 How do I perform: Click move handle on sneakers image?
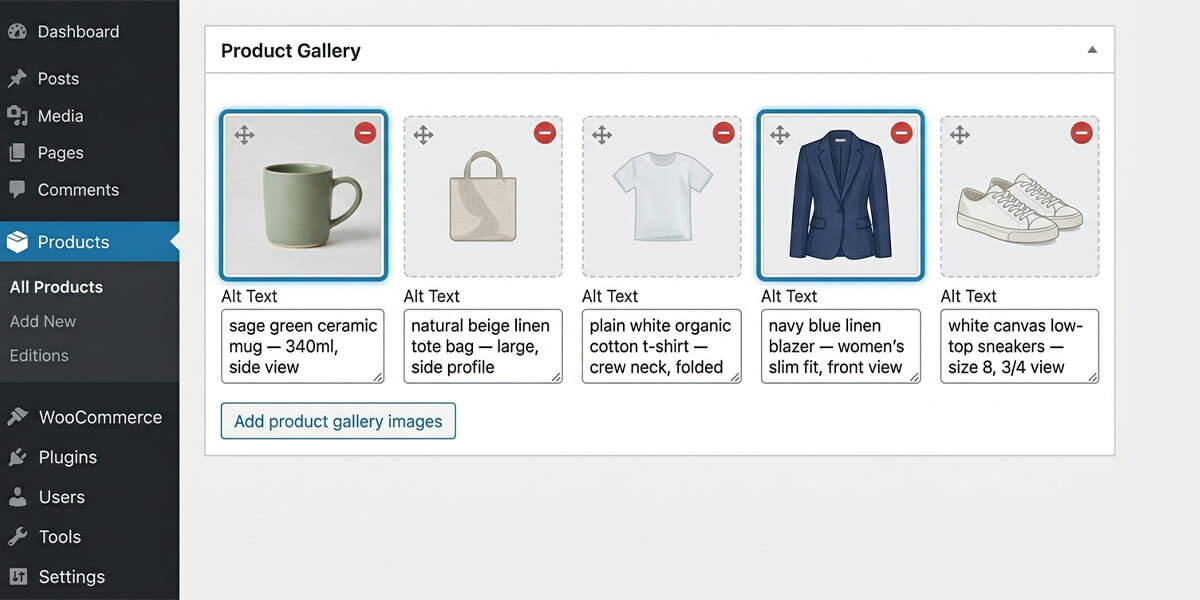[x=960, y=135]
